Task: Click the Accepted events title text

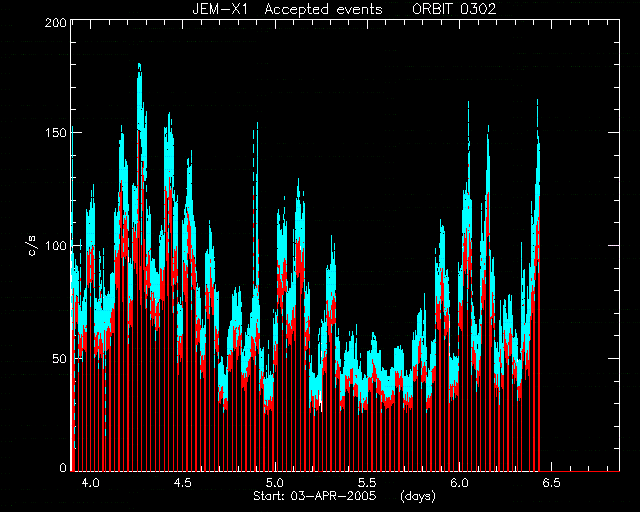Action: (x=323, y=9)
